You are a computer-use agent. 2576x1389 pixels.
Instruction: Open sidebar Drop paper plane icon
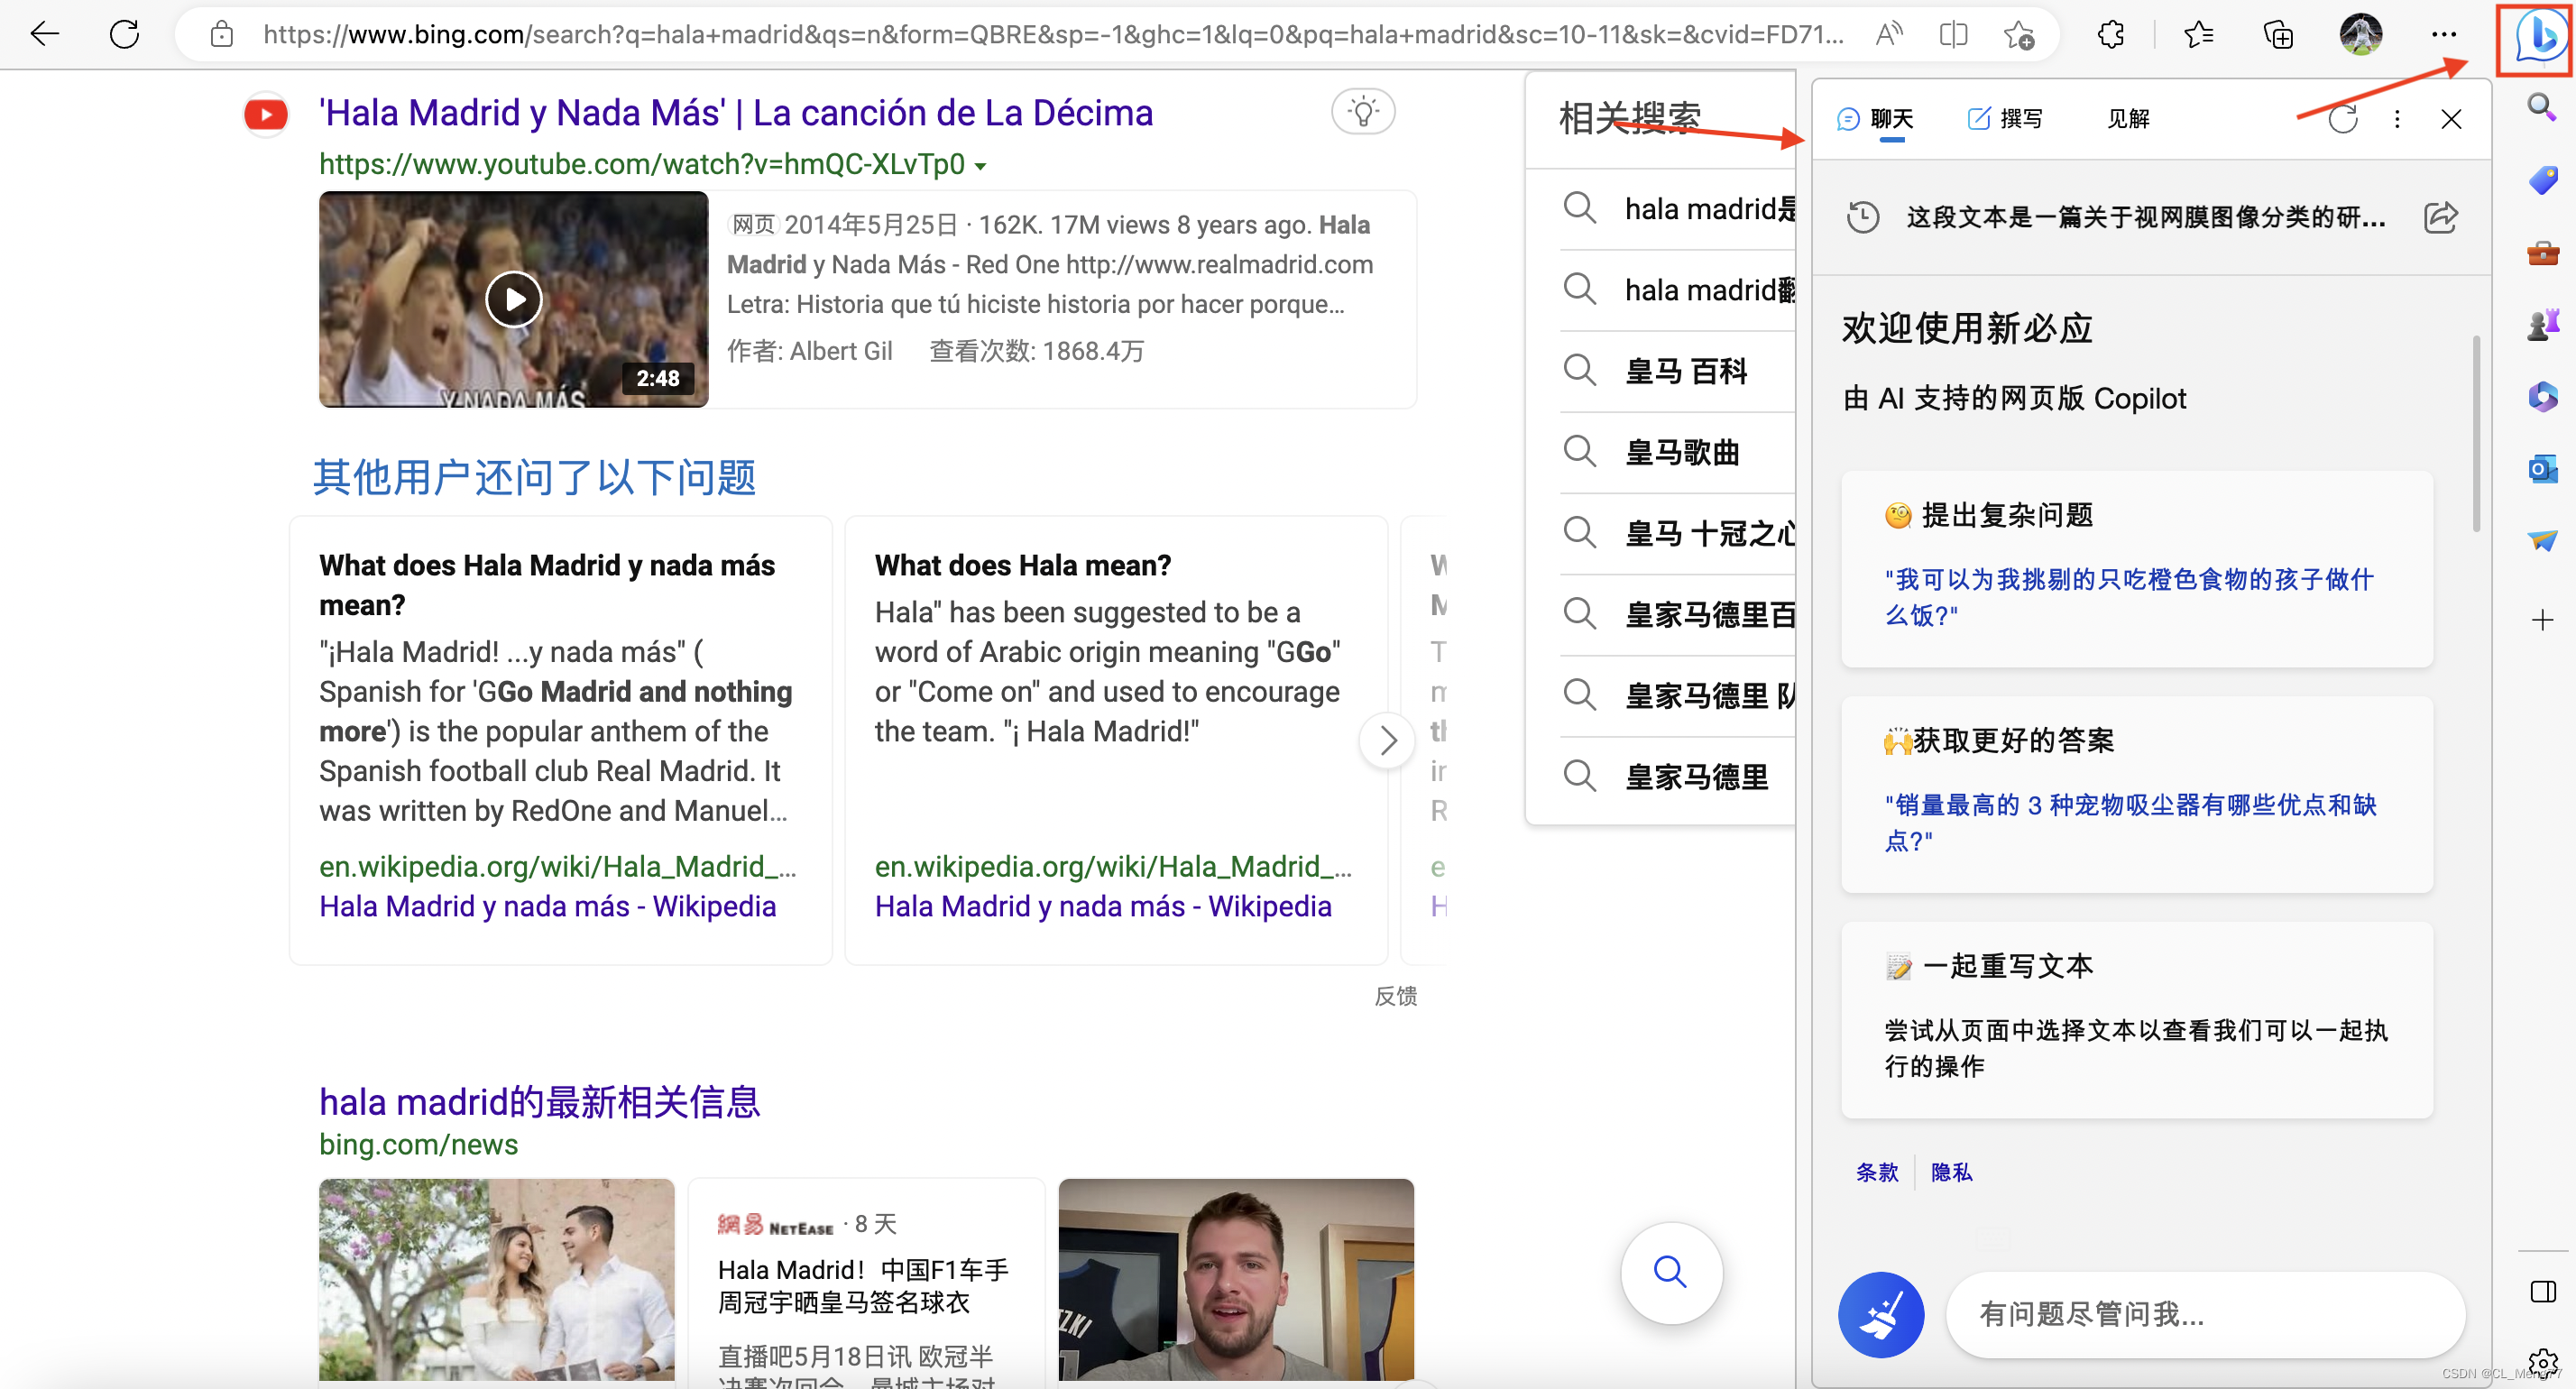(x=2542, y=541)
